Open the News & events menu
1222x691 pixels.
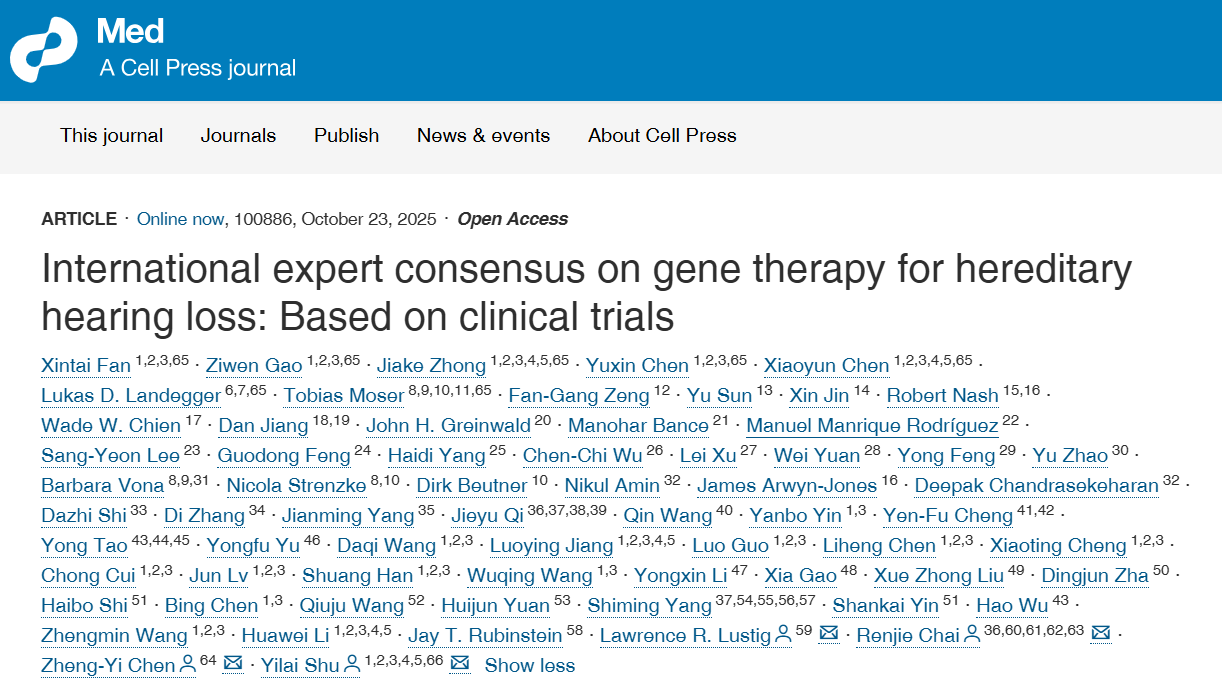(483, 136)
